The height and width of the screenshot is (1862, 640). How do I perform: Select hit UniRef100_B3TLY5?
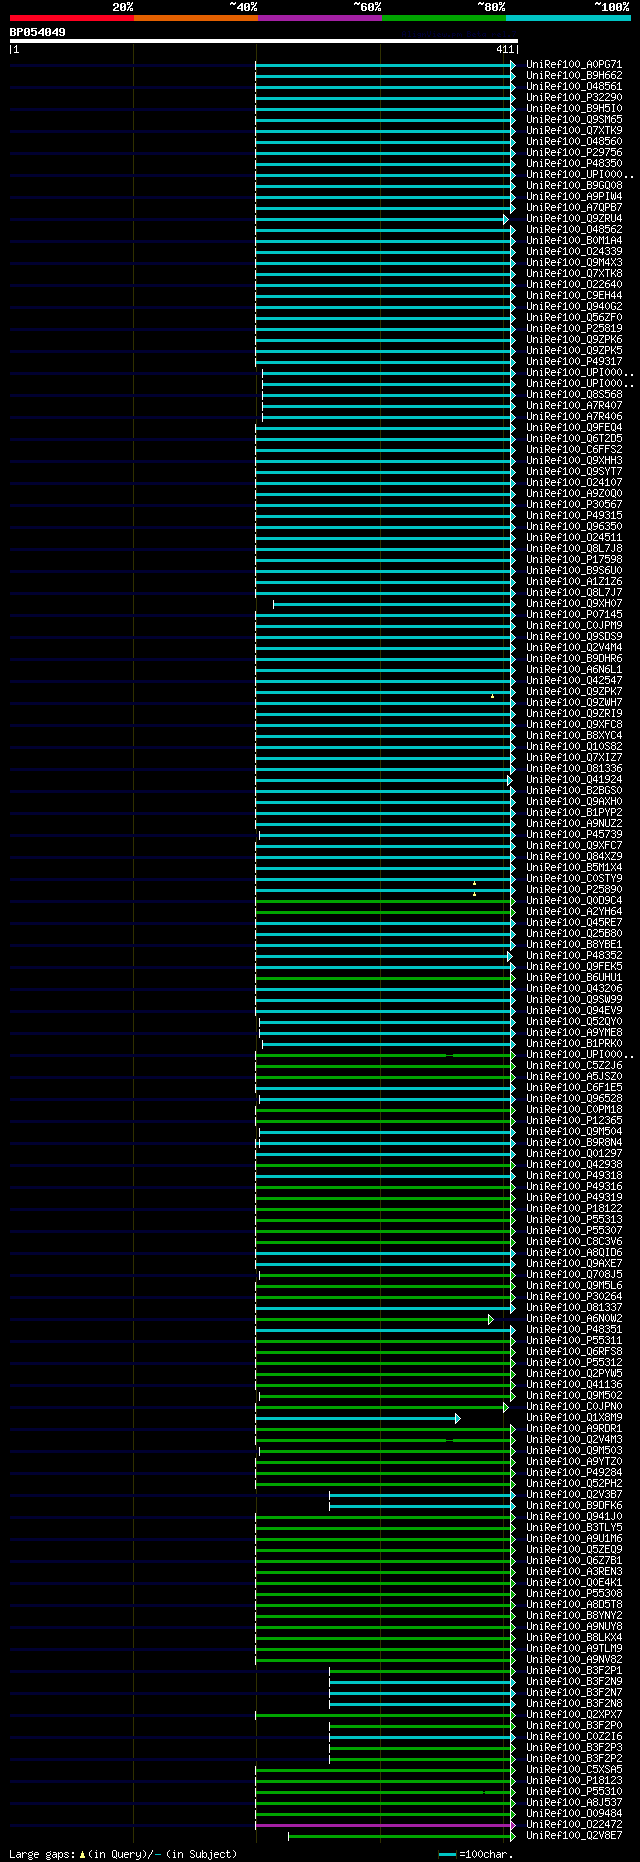point(574,1528)
